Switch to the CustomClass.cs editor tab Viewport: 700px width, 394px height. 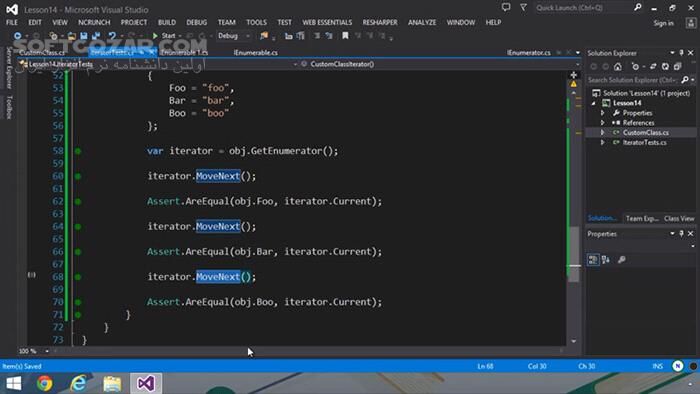42,53
